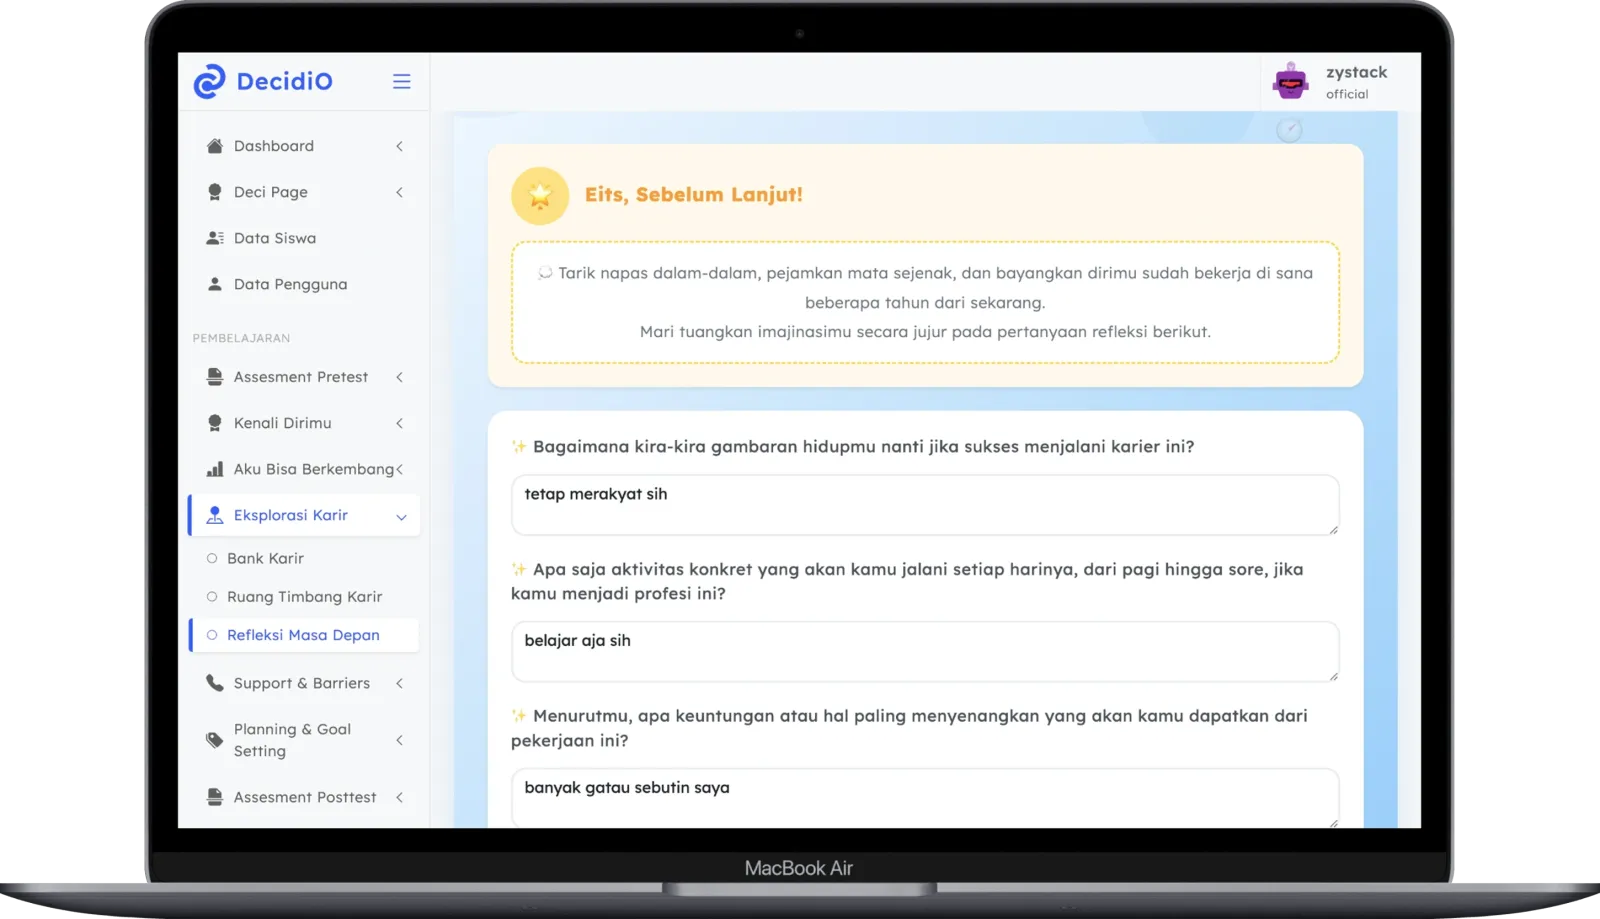Click the zystack username text
The height and width of the screenshot is (919, 1600).
[x=1356, y=72]
